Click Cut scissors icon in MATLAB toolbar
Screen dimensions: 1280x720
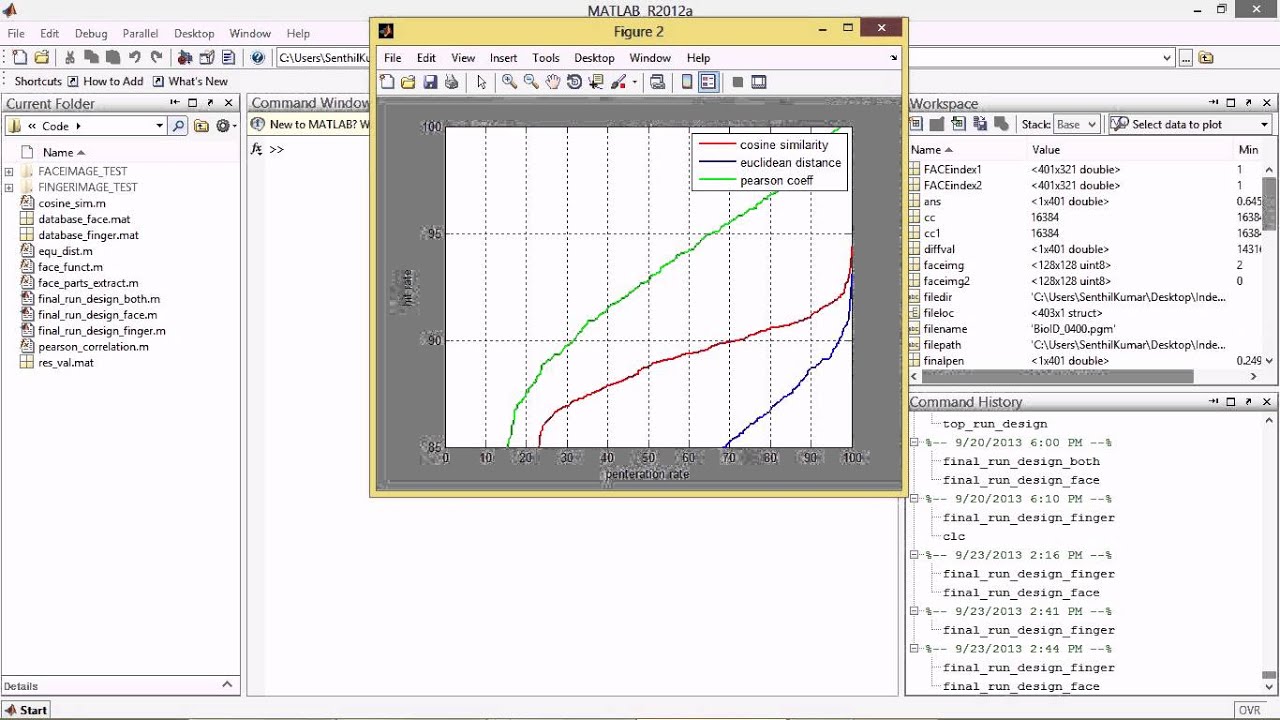click(70, 58)
